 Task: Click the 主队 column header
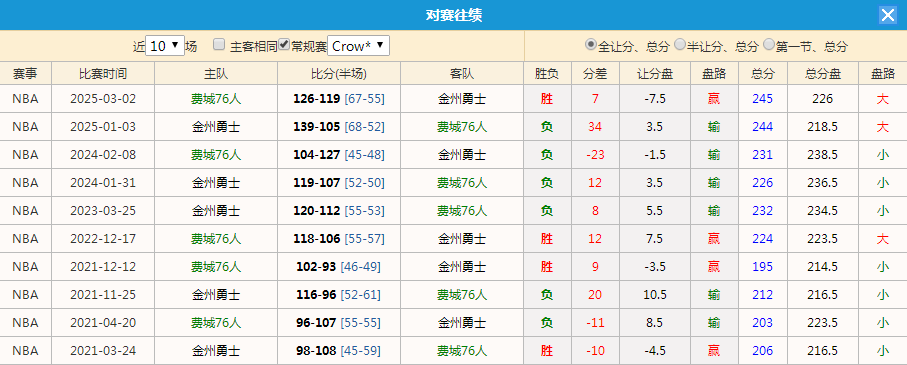[216, 73]
